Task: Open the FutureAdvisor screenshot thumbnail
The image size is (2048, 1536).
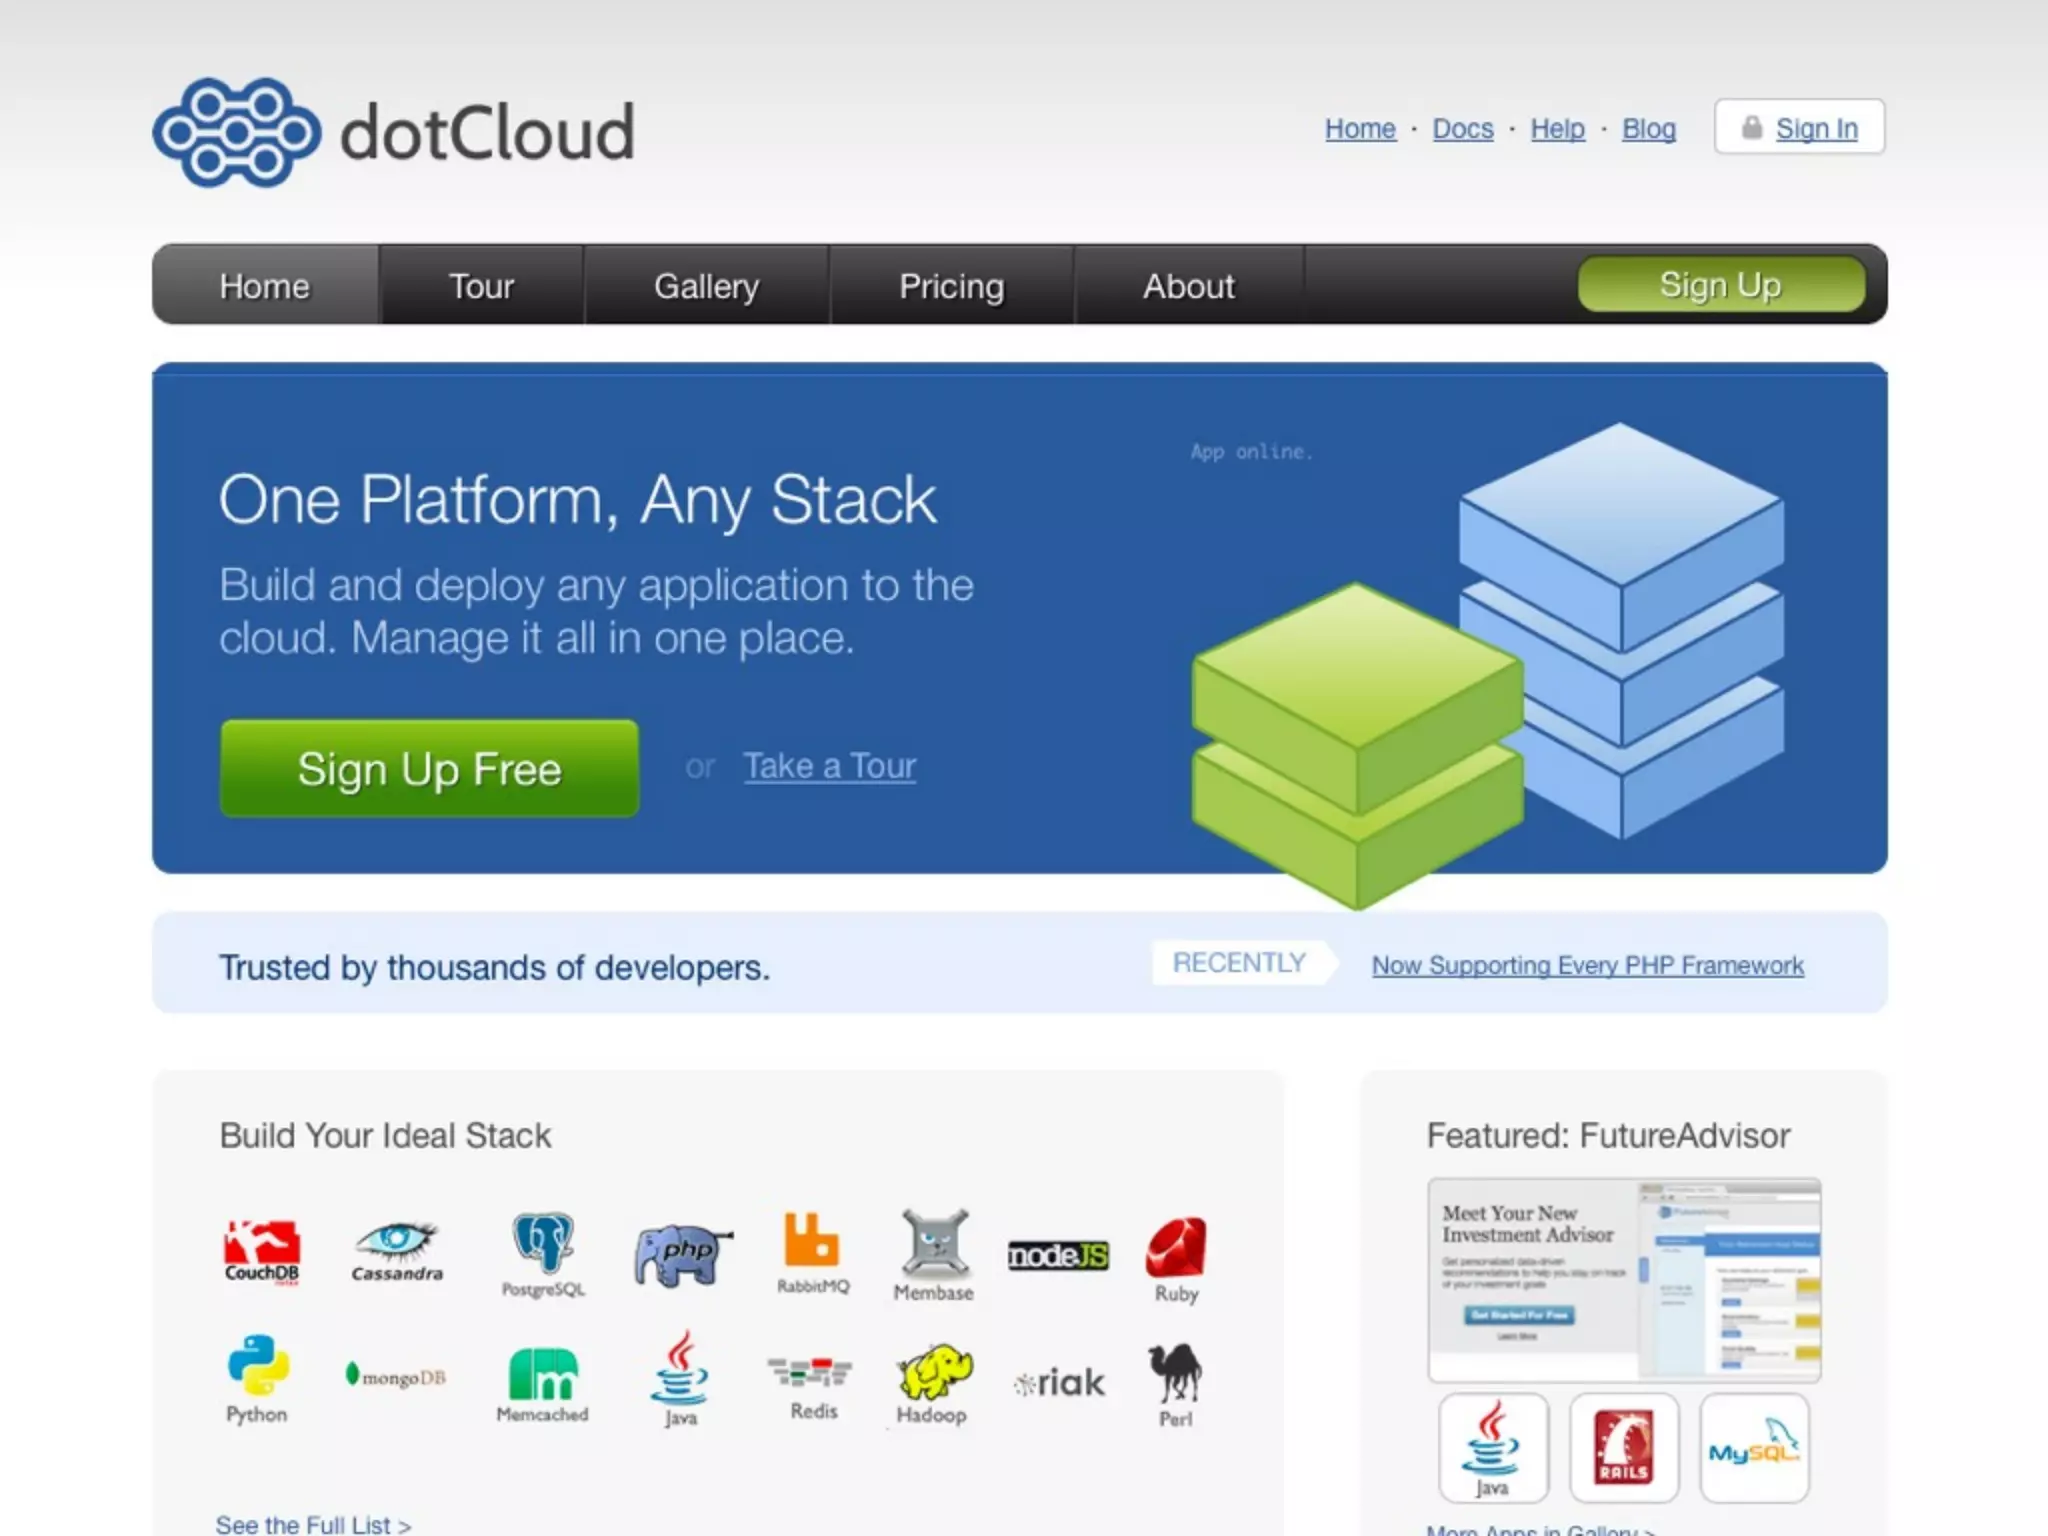Action: 1624,1279
